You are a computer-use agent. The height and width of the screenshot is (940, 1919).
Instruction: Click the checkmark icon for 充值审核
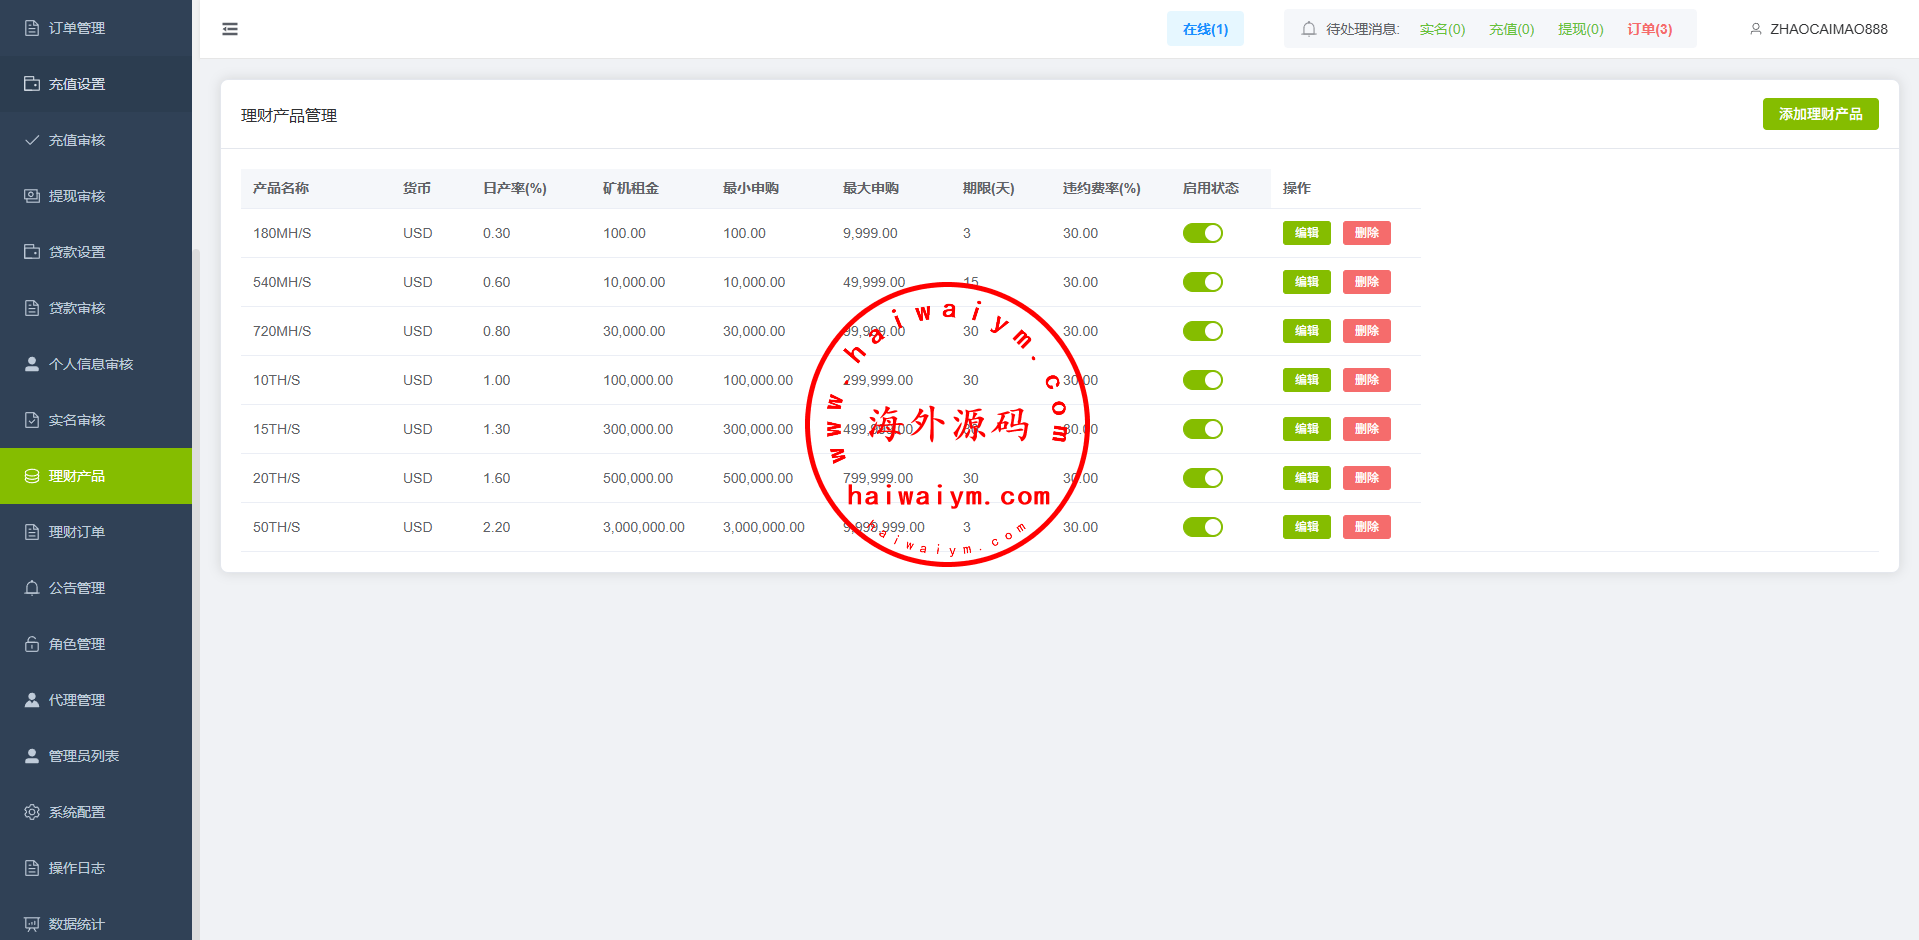pos(32,140)
